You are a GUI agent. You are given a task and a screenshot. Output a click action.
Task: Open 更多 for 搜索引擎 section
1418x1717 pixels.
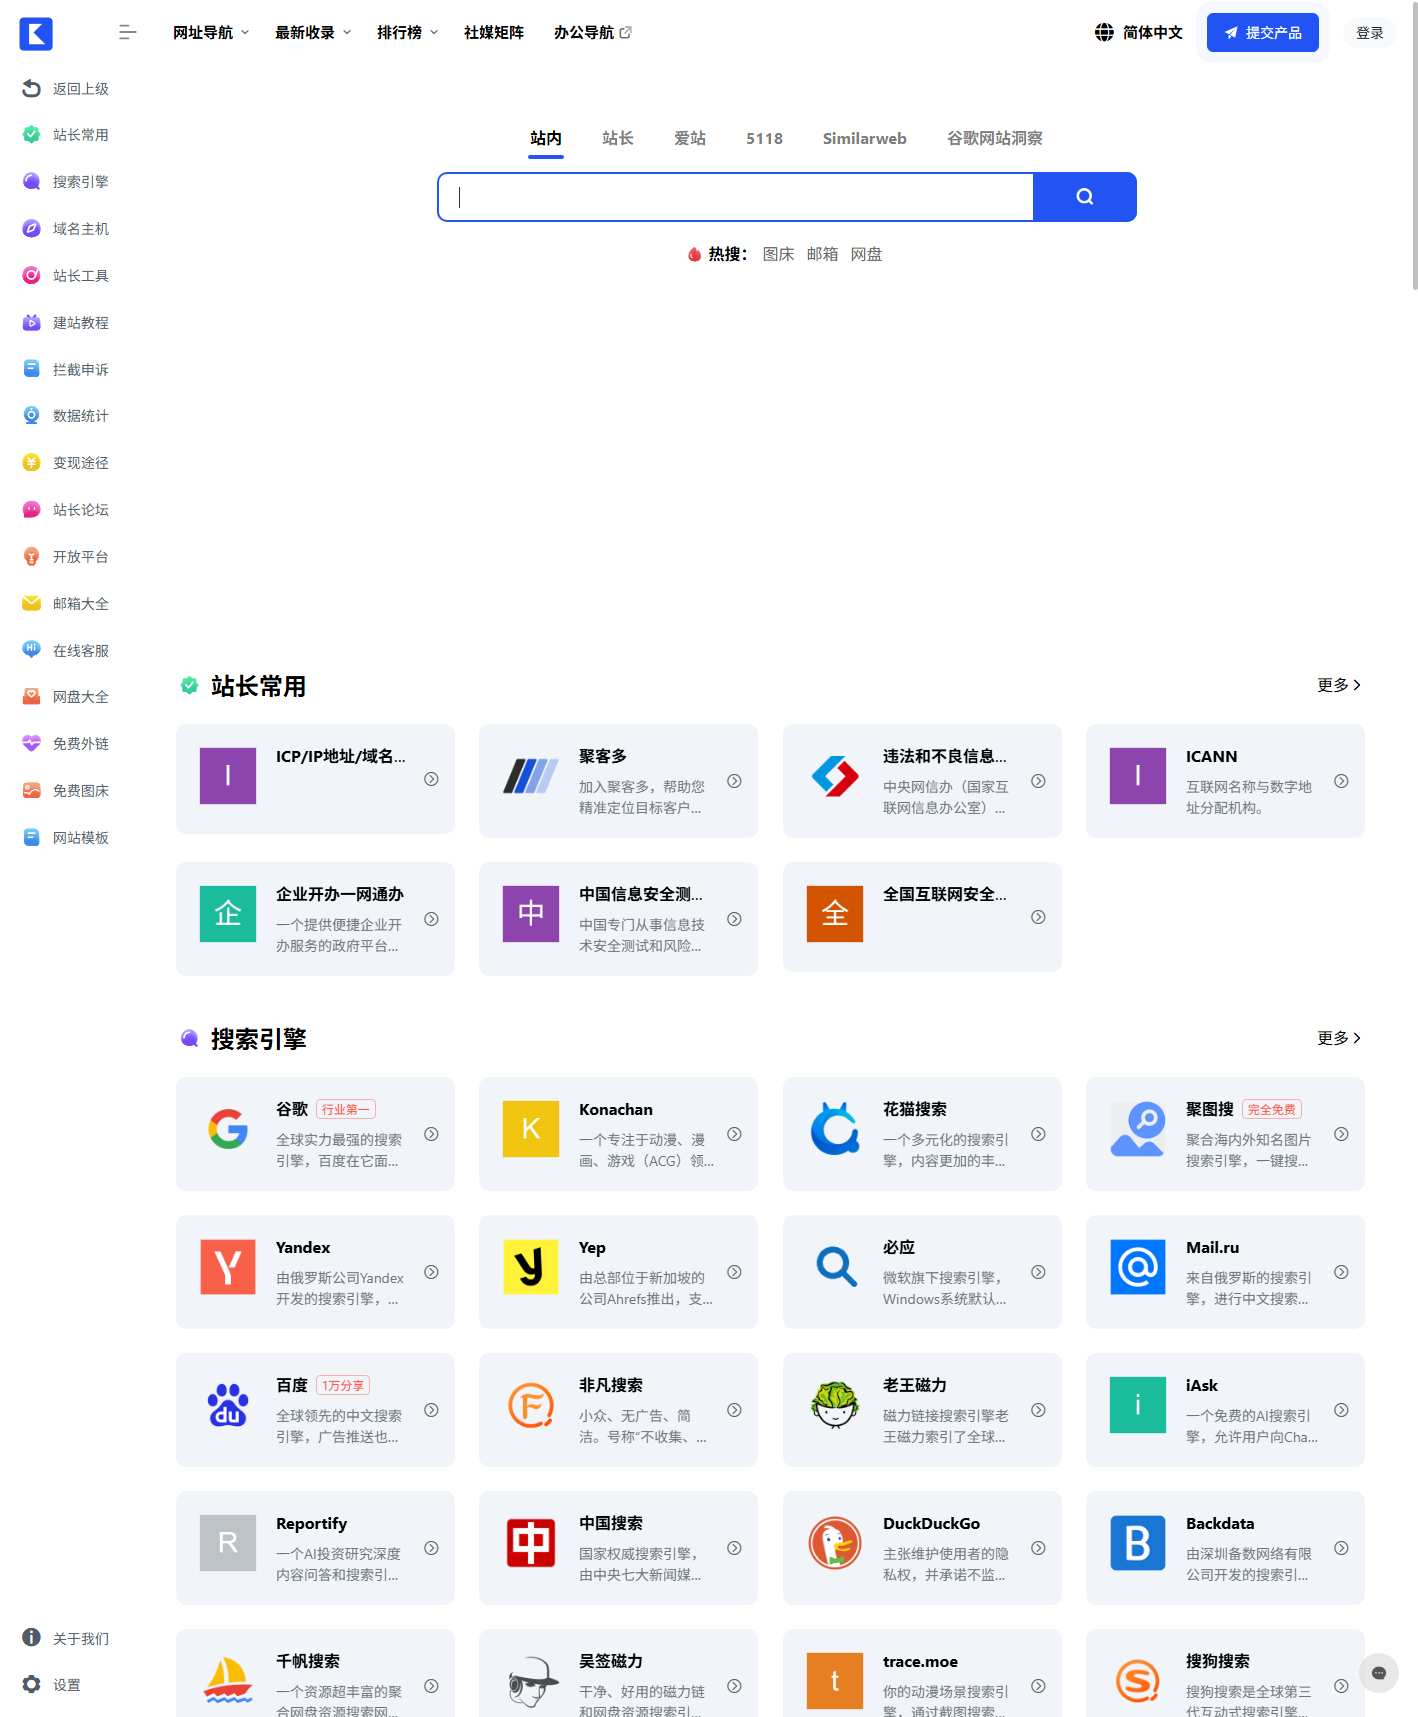(1339, 1038)
